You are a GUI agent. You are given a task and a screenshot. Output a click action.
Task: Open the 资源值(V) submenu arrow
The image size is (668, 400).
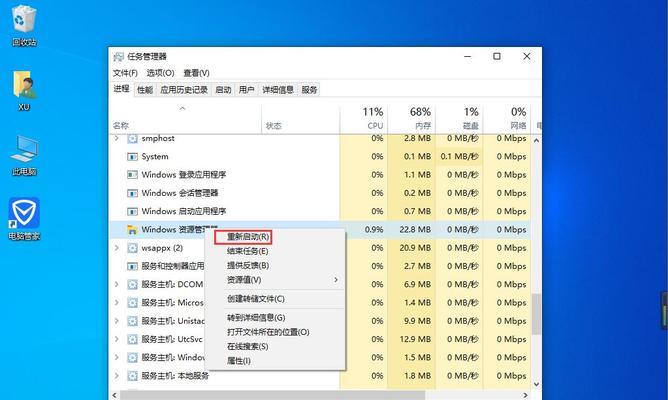coord(336,280)
